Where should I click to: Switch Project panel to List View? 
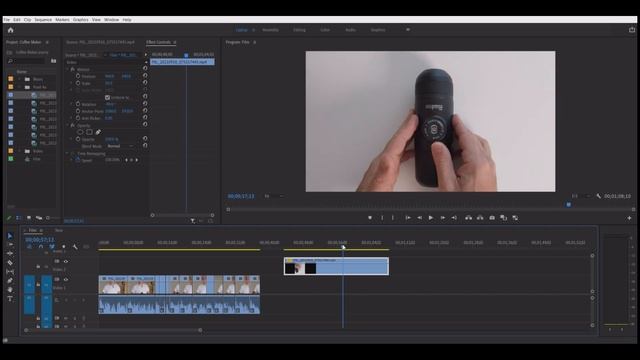pyautogui.click(x=18, y=218)
